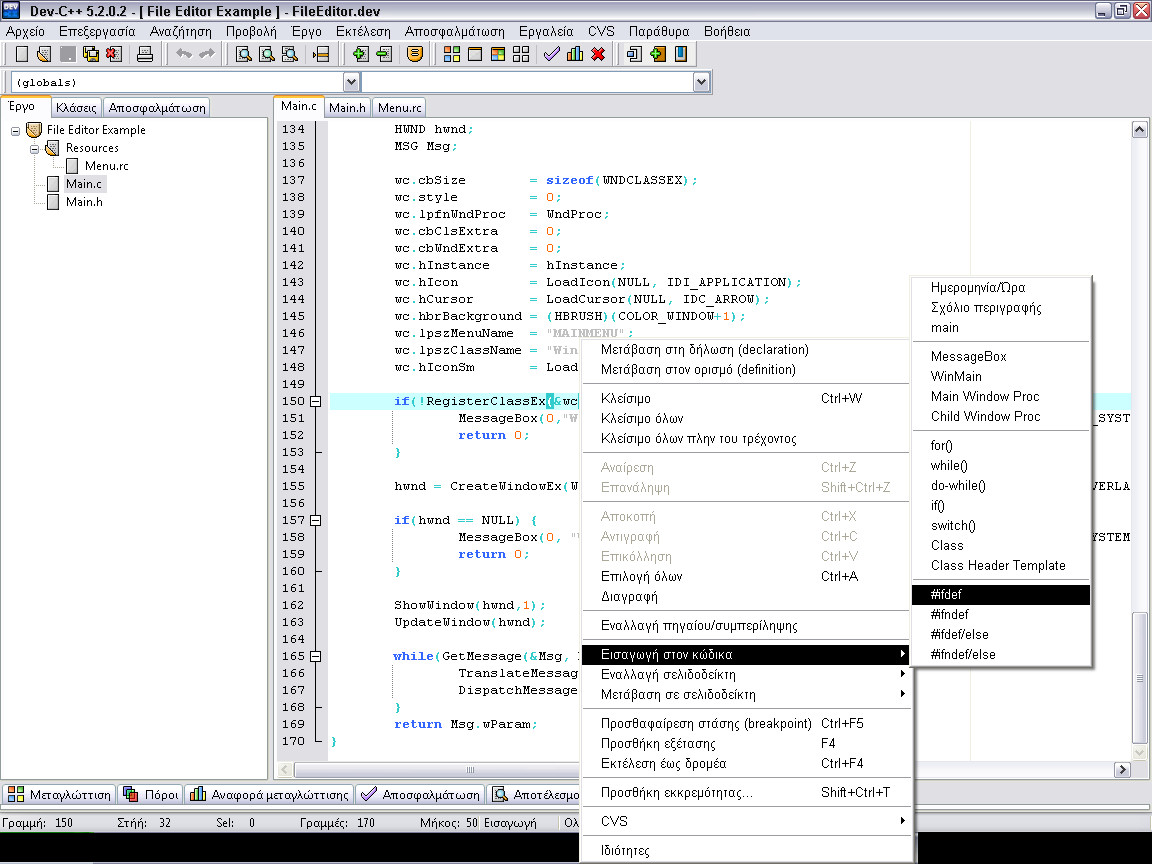Click the Βοήθεια menu

[x=727, y=32]
